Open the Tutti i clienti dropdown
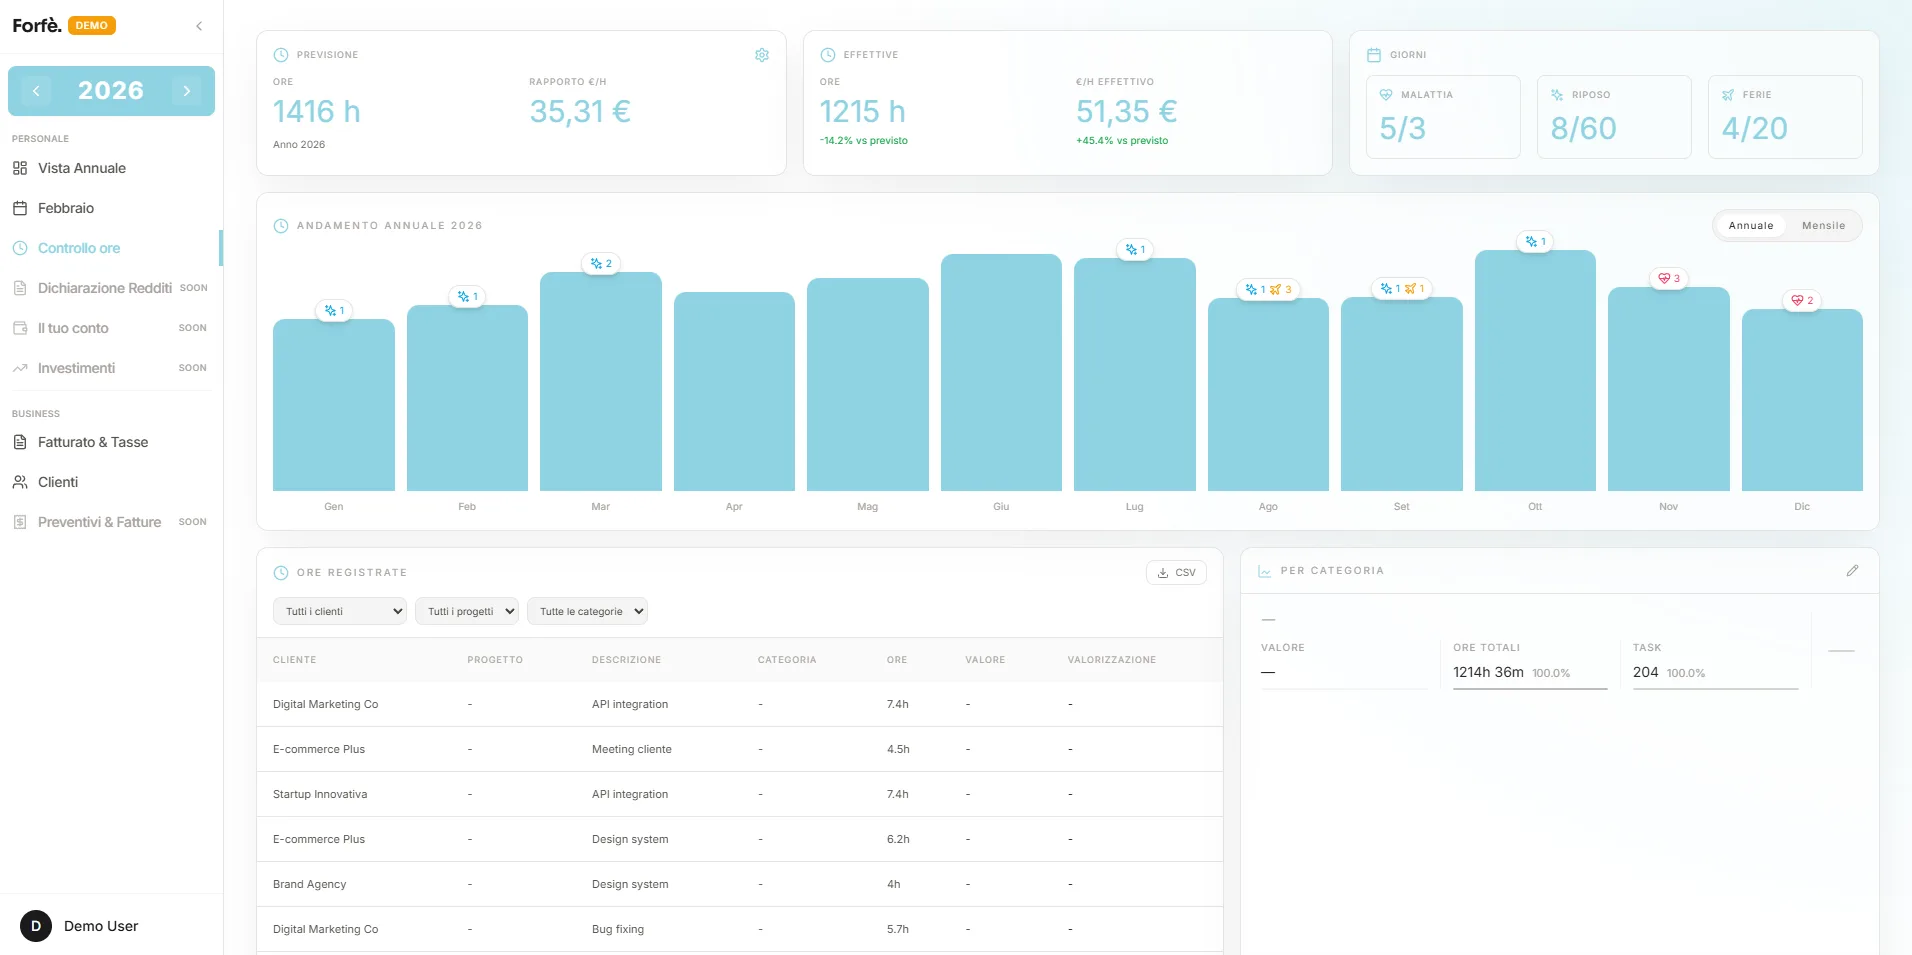1912x955 pixels. click(x=340, y=611)
